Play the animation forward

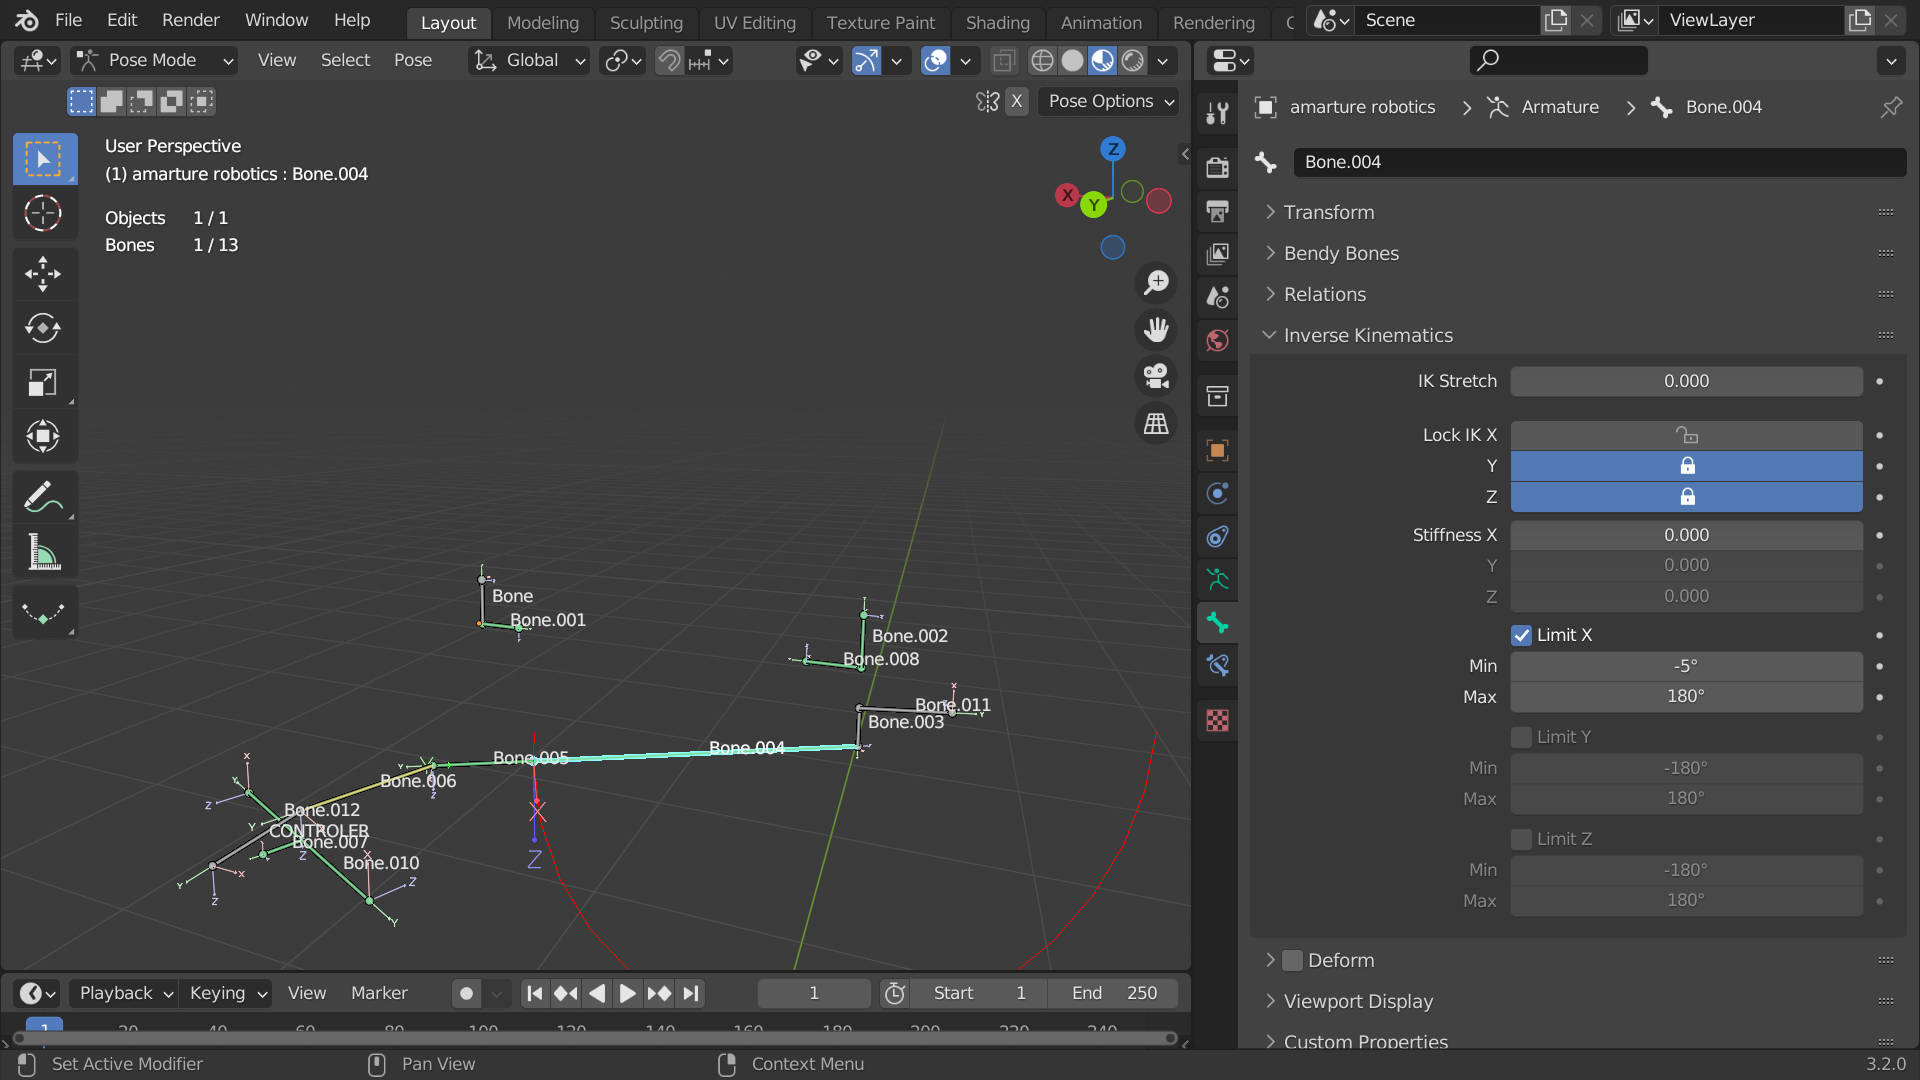point(627,993)
